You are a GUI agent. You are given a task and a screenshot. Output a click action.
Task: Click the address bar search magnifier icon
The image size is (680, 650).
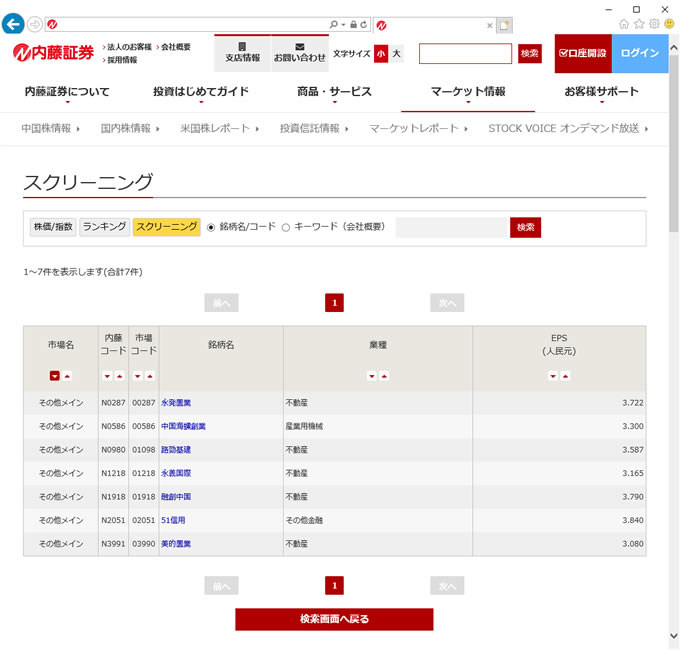click(x=333, y=24)
